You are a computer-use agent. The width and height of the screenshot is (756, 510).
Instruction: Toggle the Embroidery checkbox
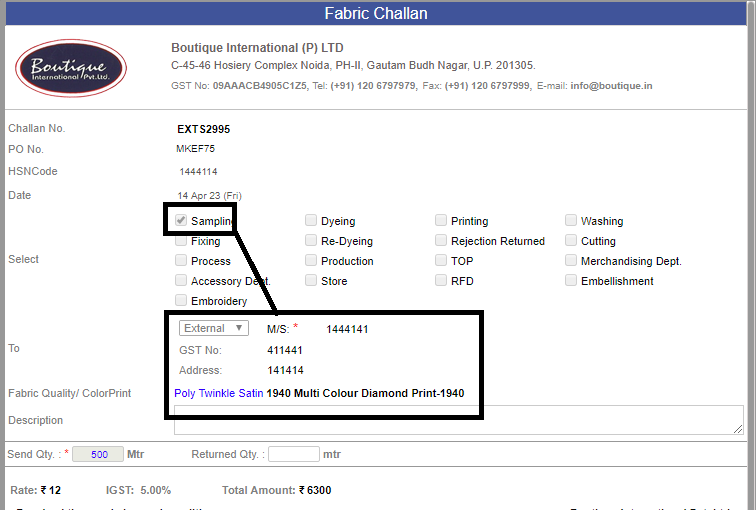(181, 300)
